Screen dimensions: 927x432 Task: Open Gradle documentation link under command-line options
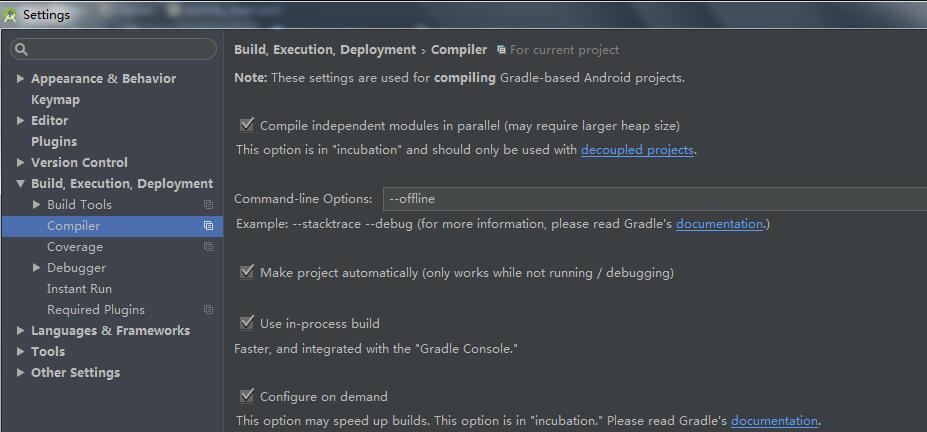719,224
